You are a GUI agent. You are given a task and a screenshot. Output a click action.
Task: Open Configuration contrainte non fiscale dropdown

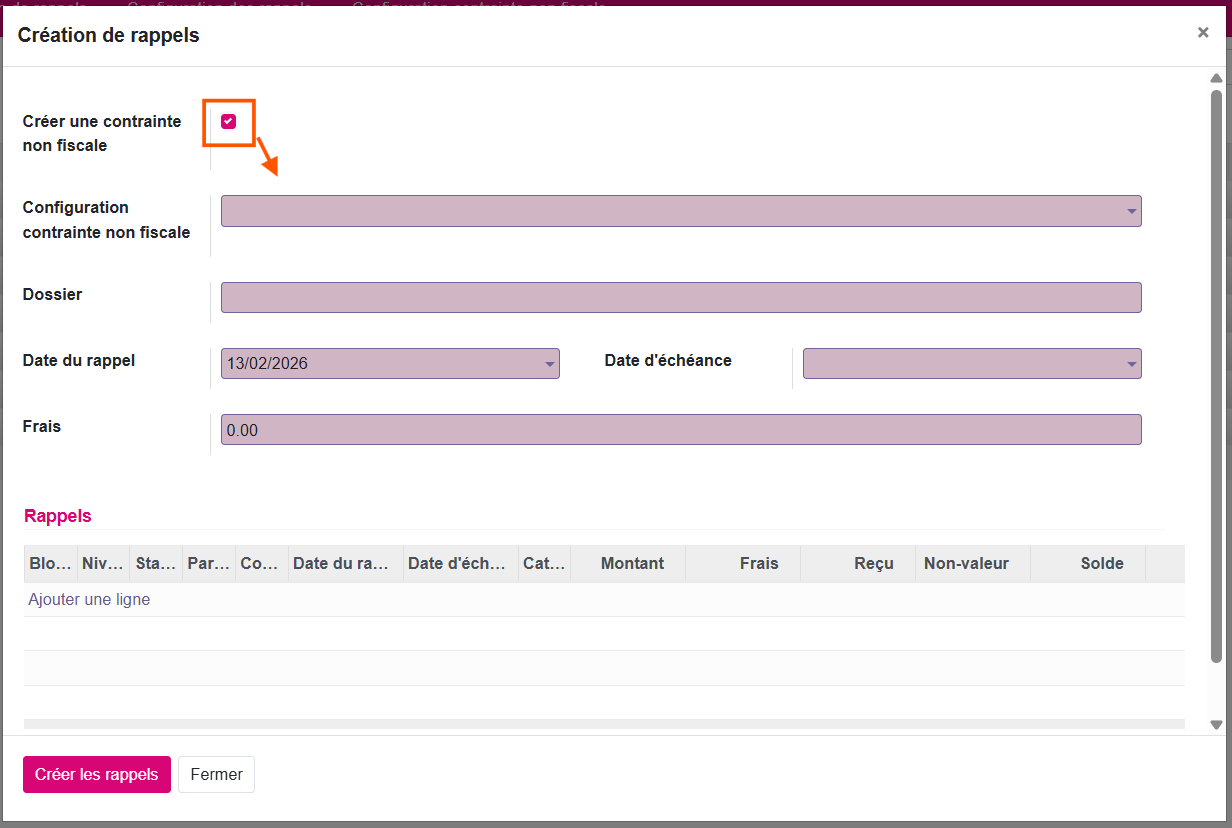(x=1131, y=211)
